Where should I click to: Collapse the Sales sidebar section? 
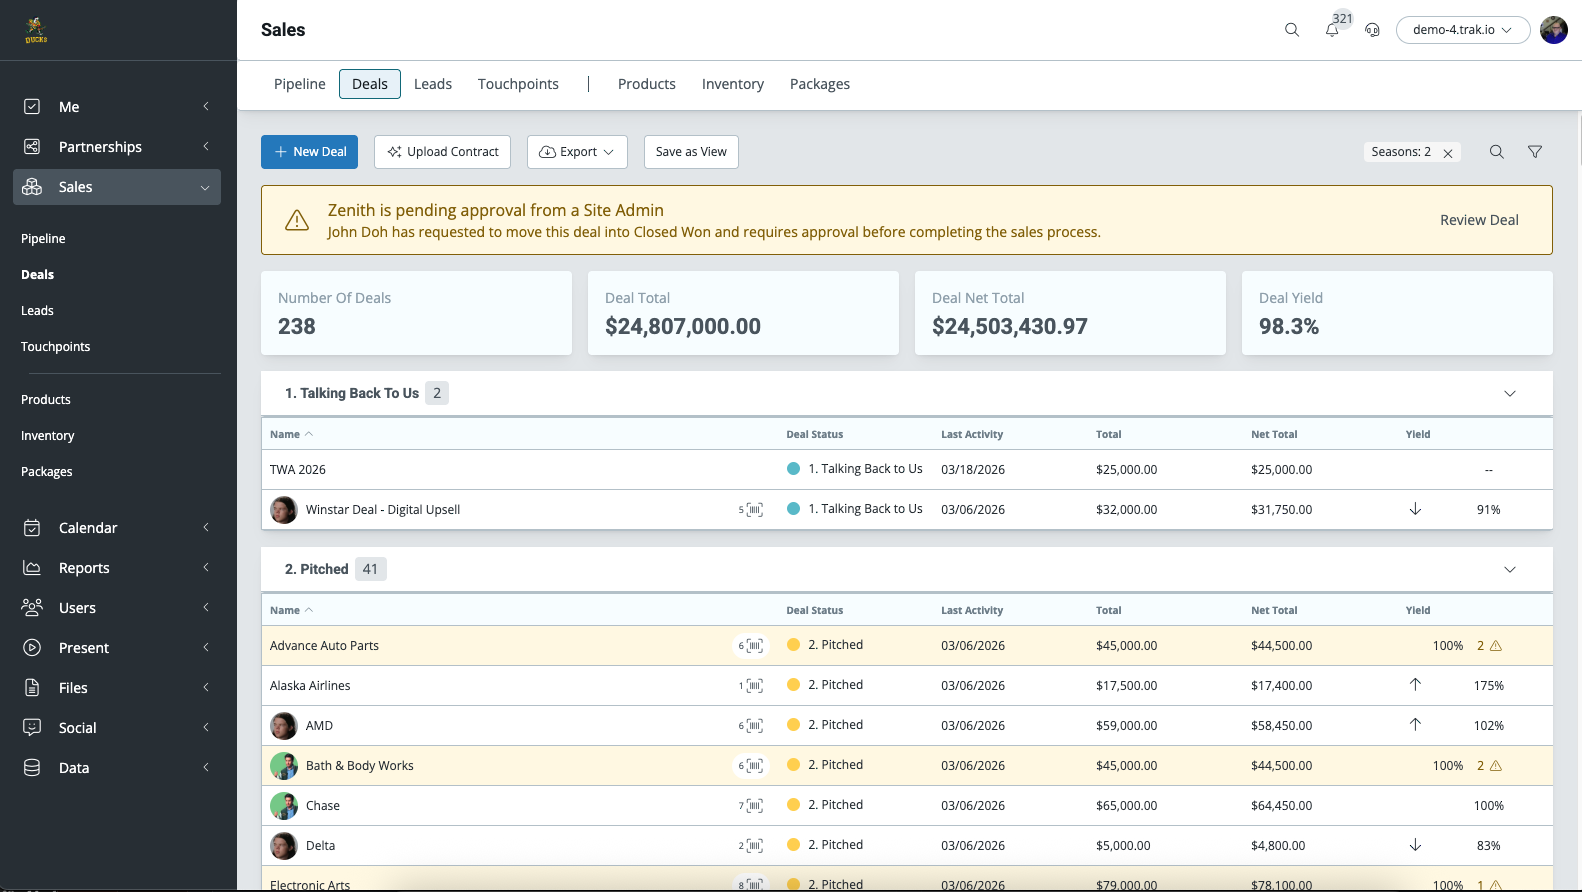click(x=205, y=188)
